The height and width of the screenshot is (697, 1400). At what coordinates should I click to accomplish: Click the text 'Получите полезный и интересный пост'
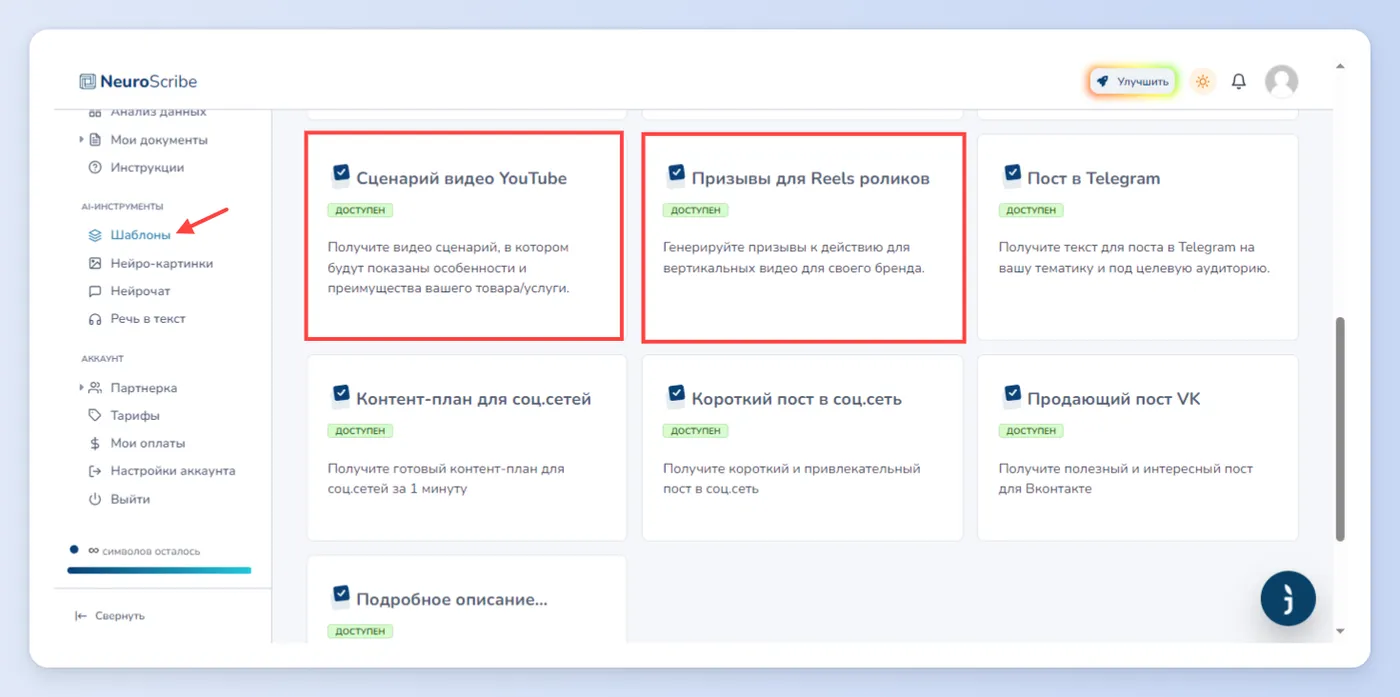1125,468
